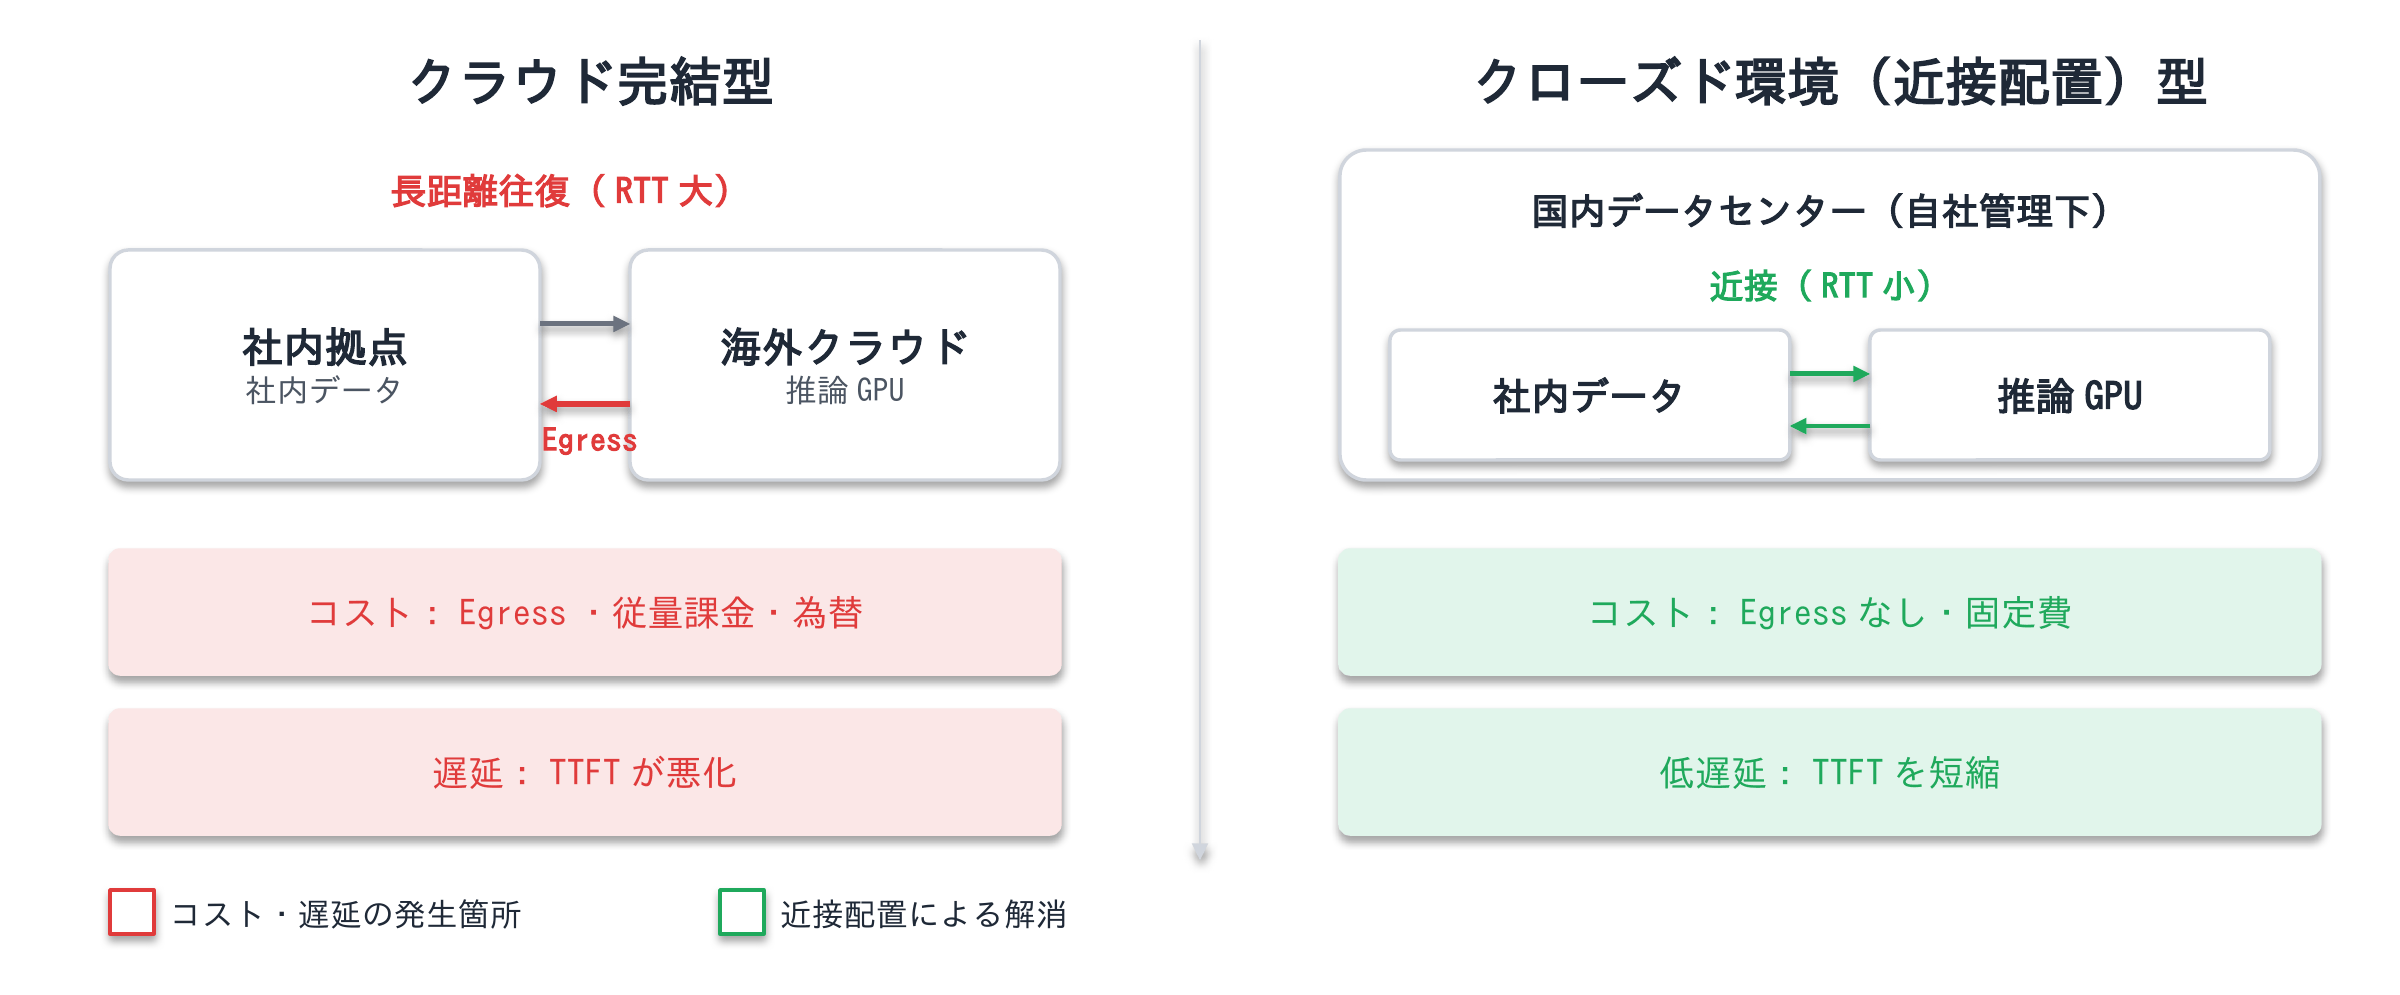Click the green arrow returning to 社内データ
This screenshot has width=2400, height=995.
click(x=1829, y=426)
